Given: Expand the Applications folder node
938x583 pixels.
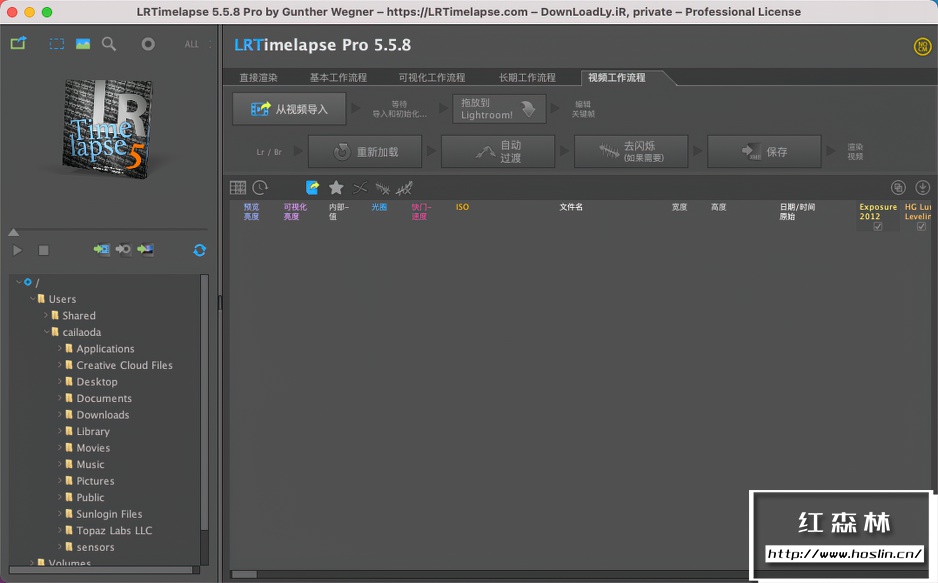Looking at the screenshot, I should click(60, 348).
